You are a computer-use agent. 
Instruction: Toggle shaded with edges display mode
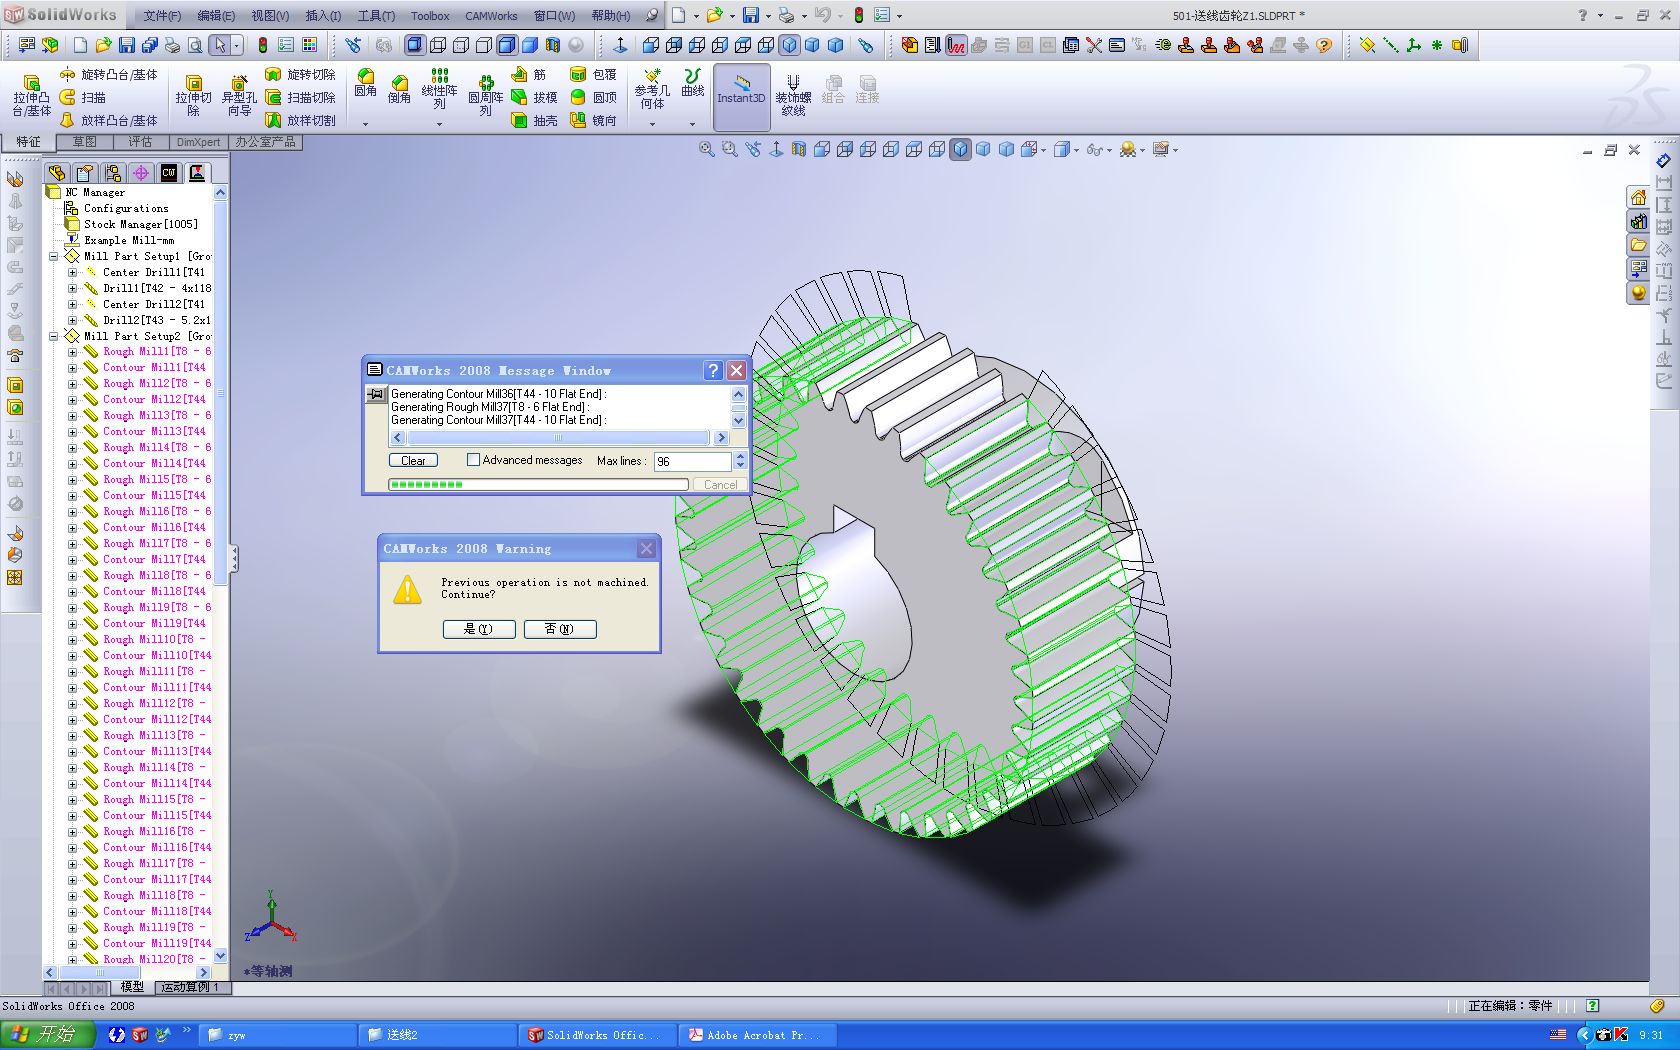click(507, 45)
